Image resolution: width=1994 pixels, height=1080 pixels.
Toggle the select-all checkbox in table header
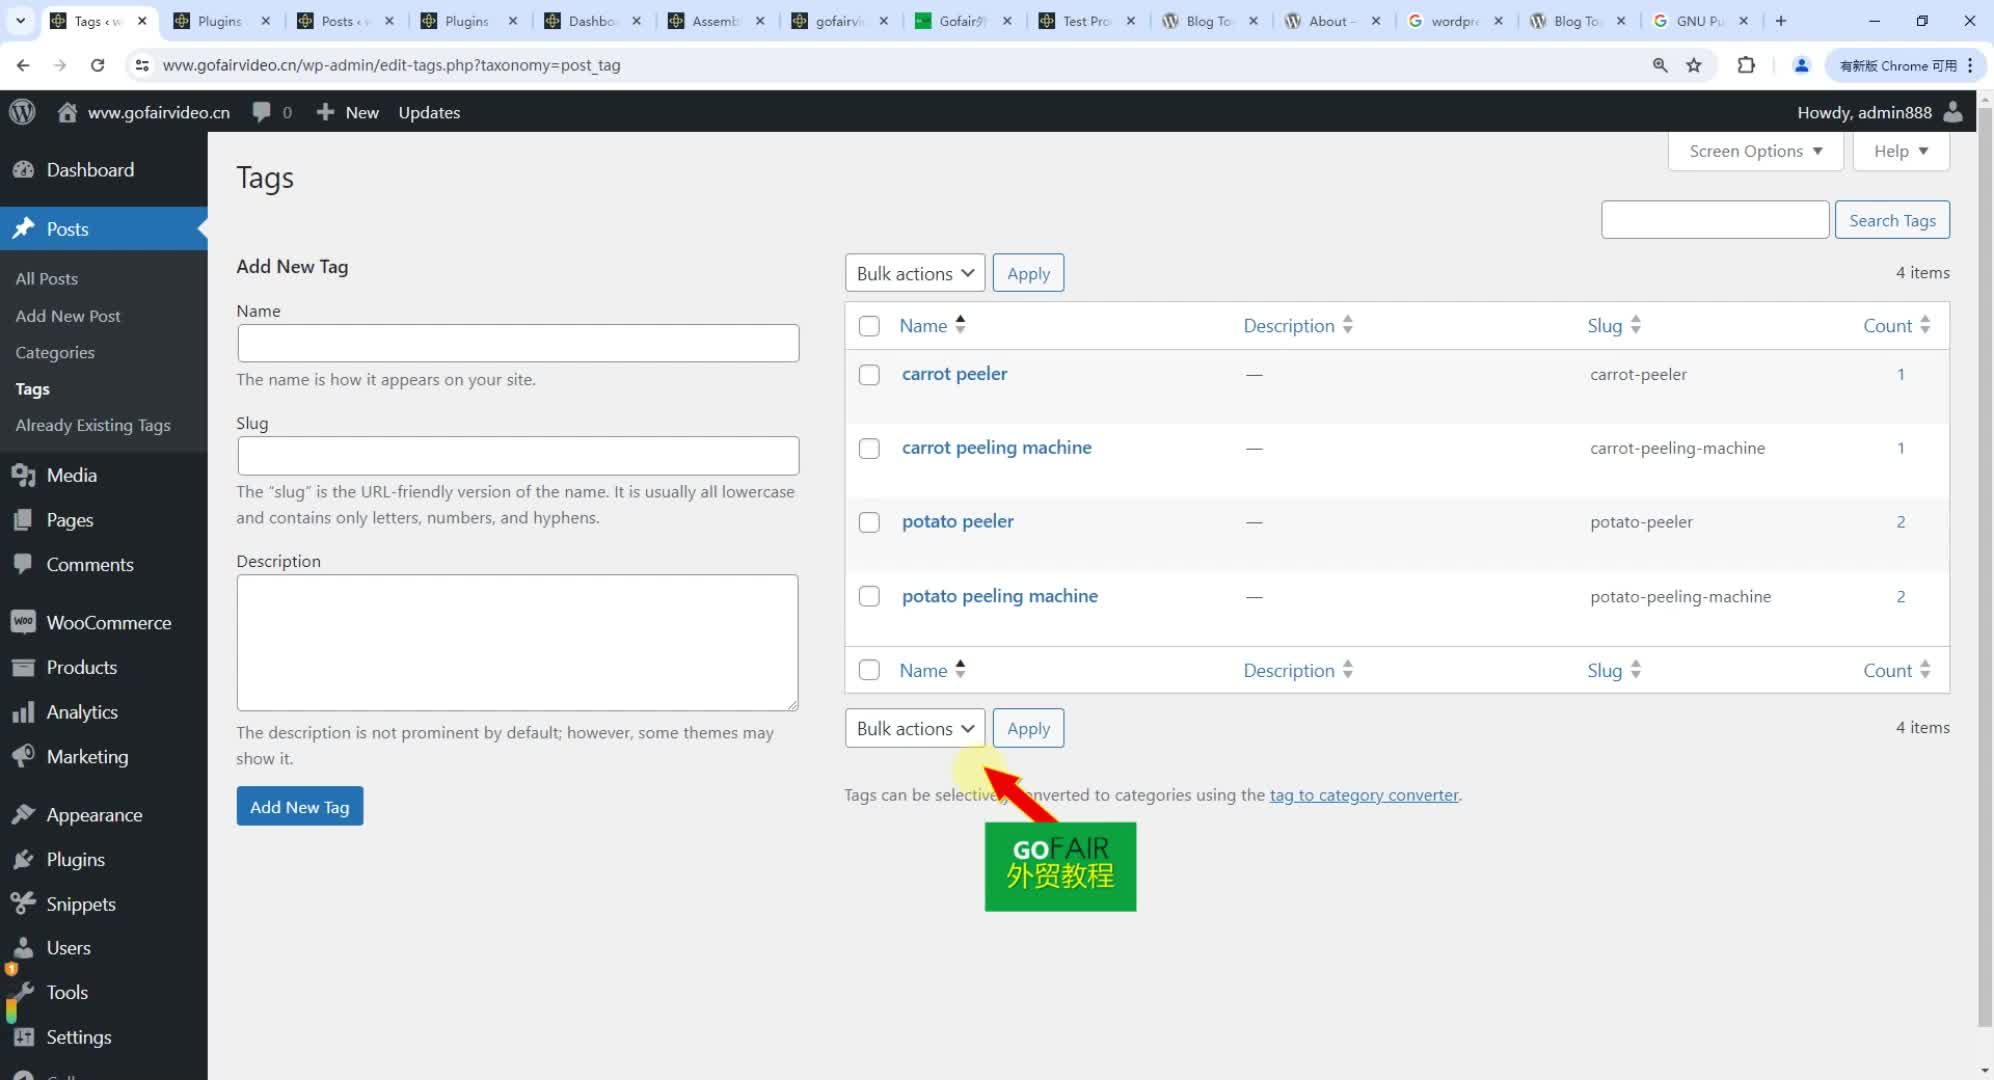click(869, 326)
